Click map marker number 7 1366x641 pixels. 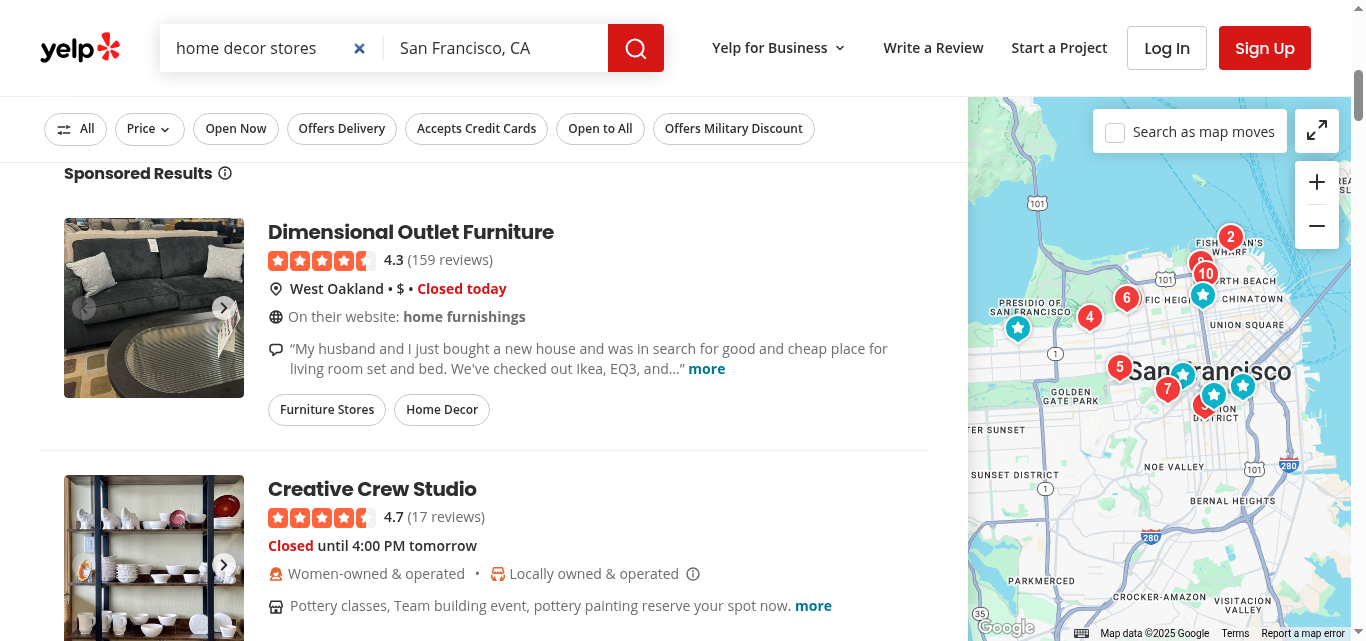coord(1167,389)
